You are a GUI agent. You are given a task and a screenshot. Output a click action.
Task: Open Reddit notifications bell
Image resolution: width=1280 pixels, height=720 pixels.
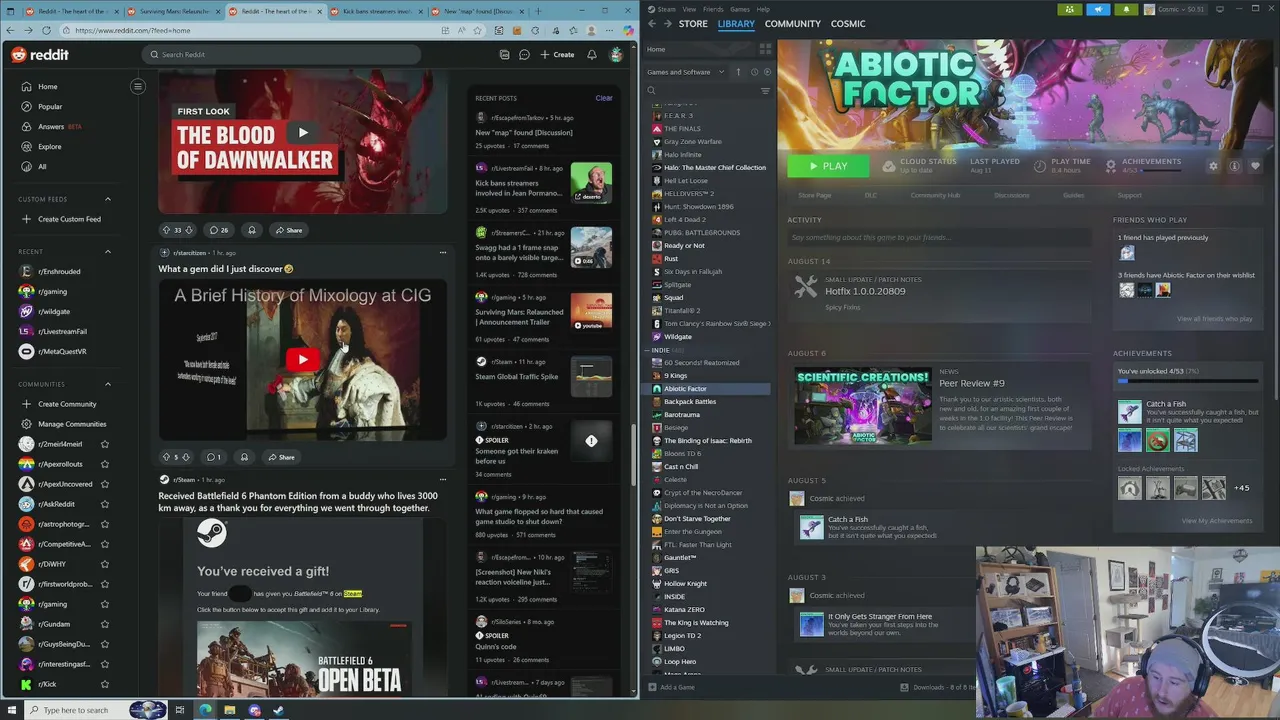tap(592, 55)
